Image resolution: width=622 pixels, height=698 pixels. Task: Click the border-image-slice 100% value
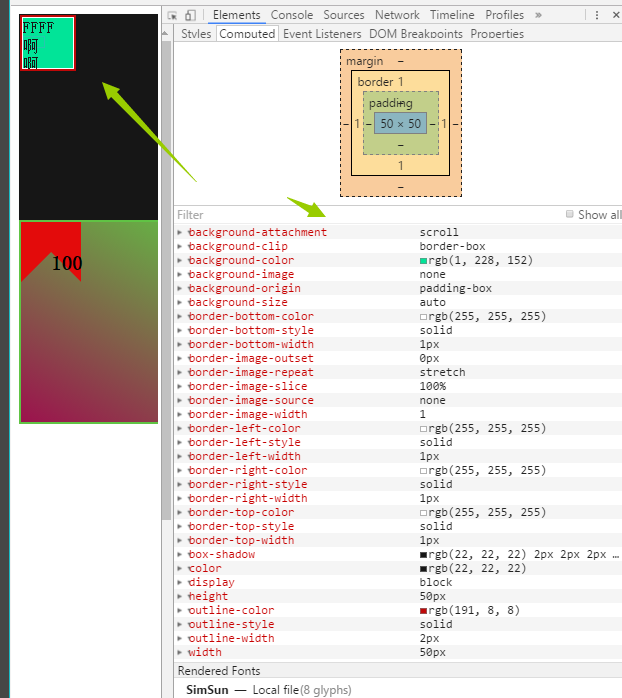coord(433,386)
